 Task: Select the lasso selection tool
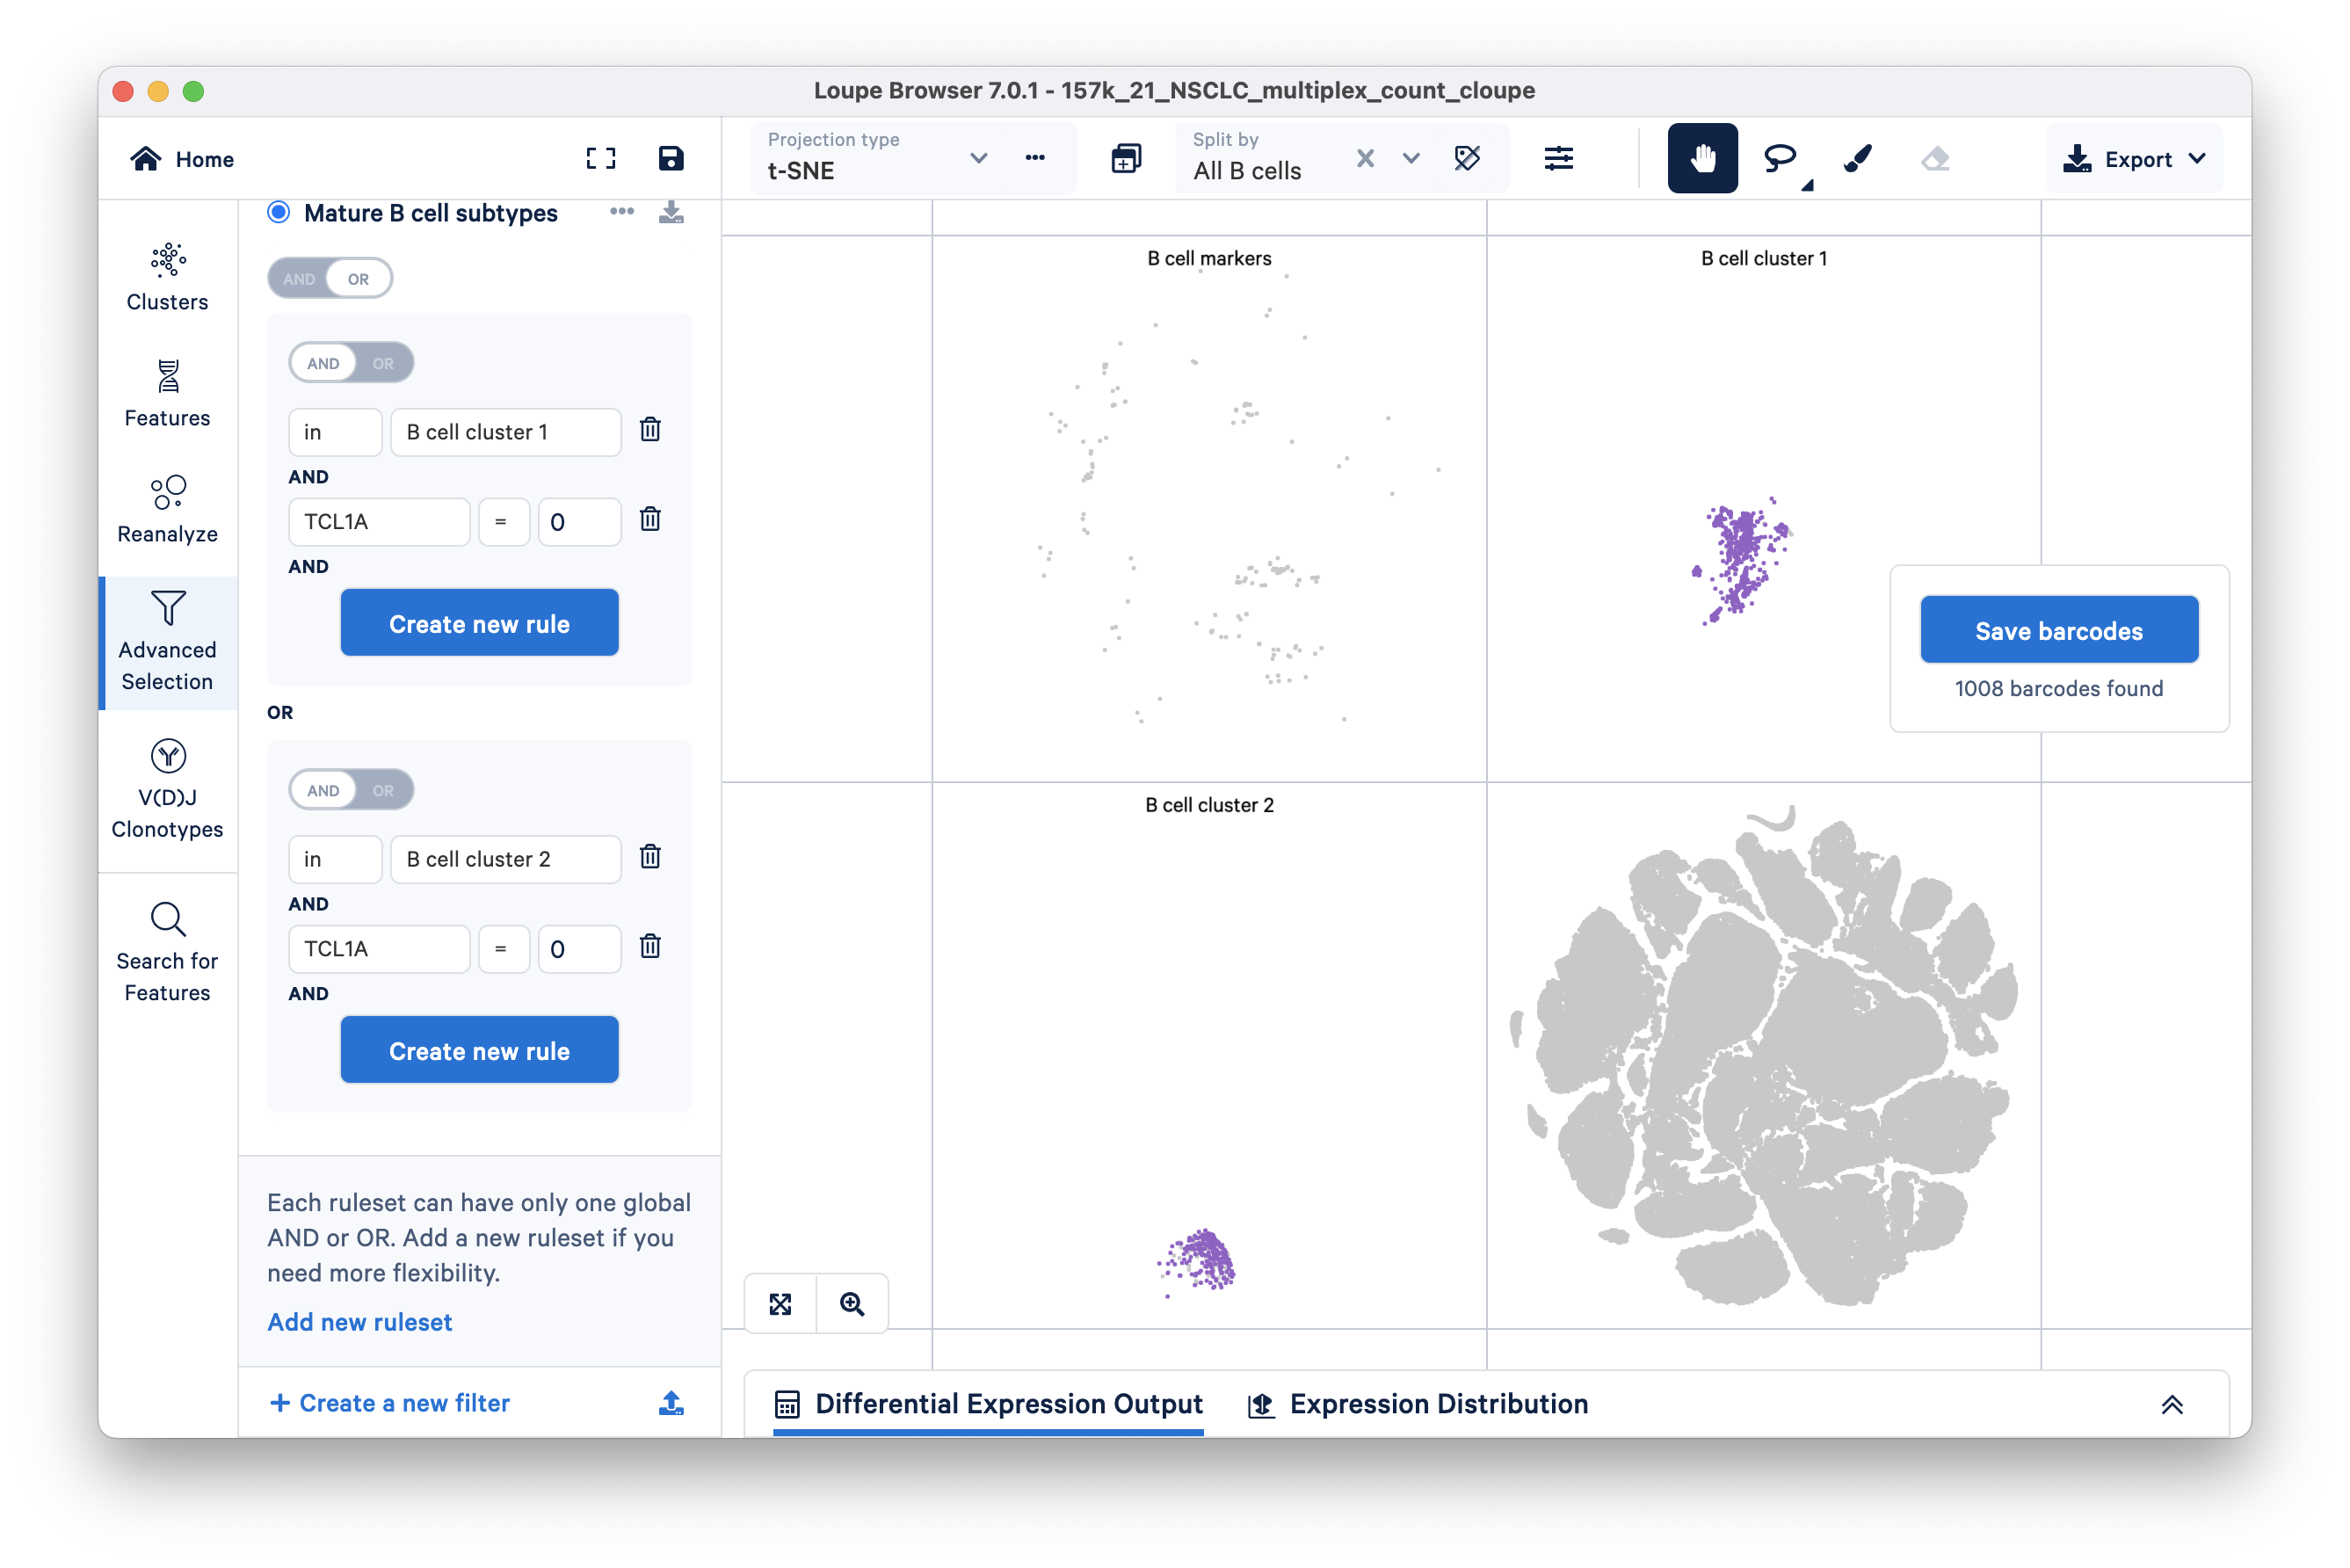[1779, 158]
